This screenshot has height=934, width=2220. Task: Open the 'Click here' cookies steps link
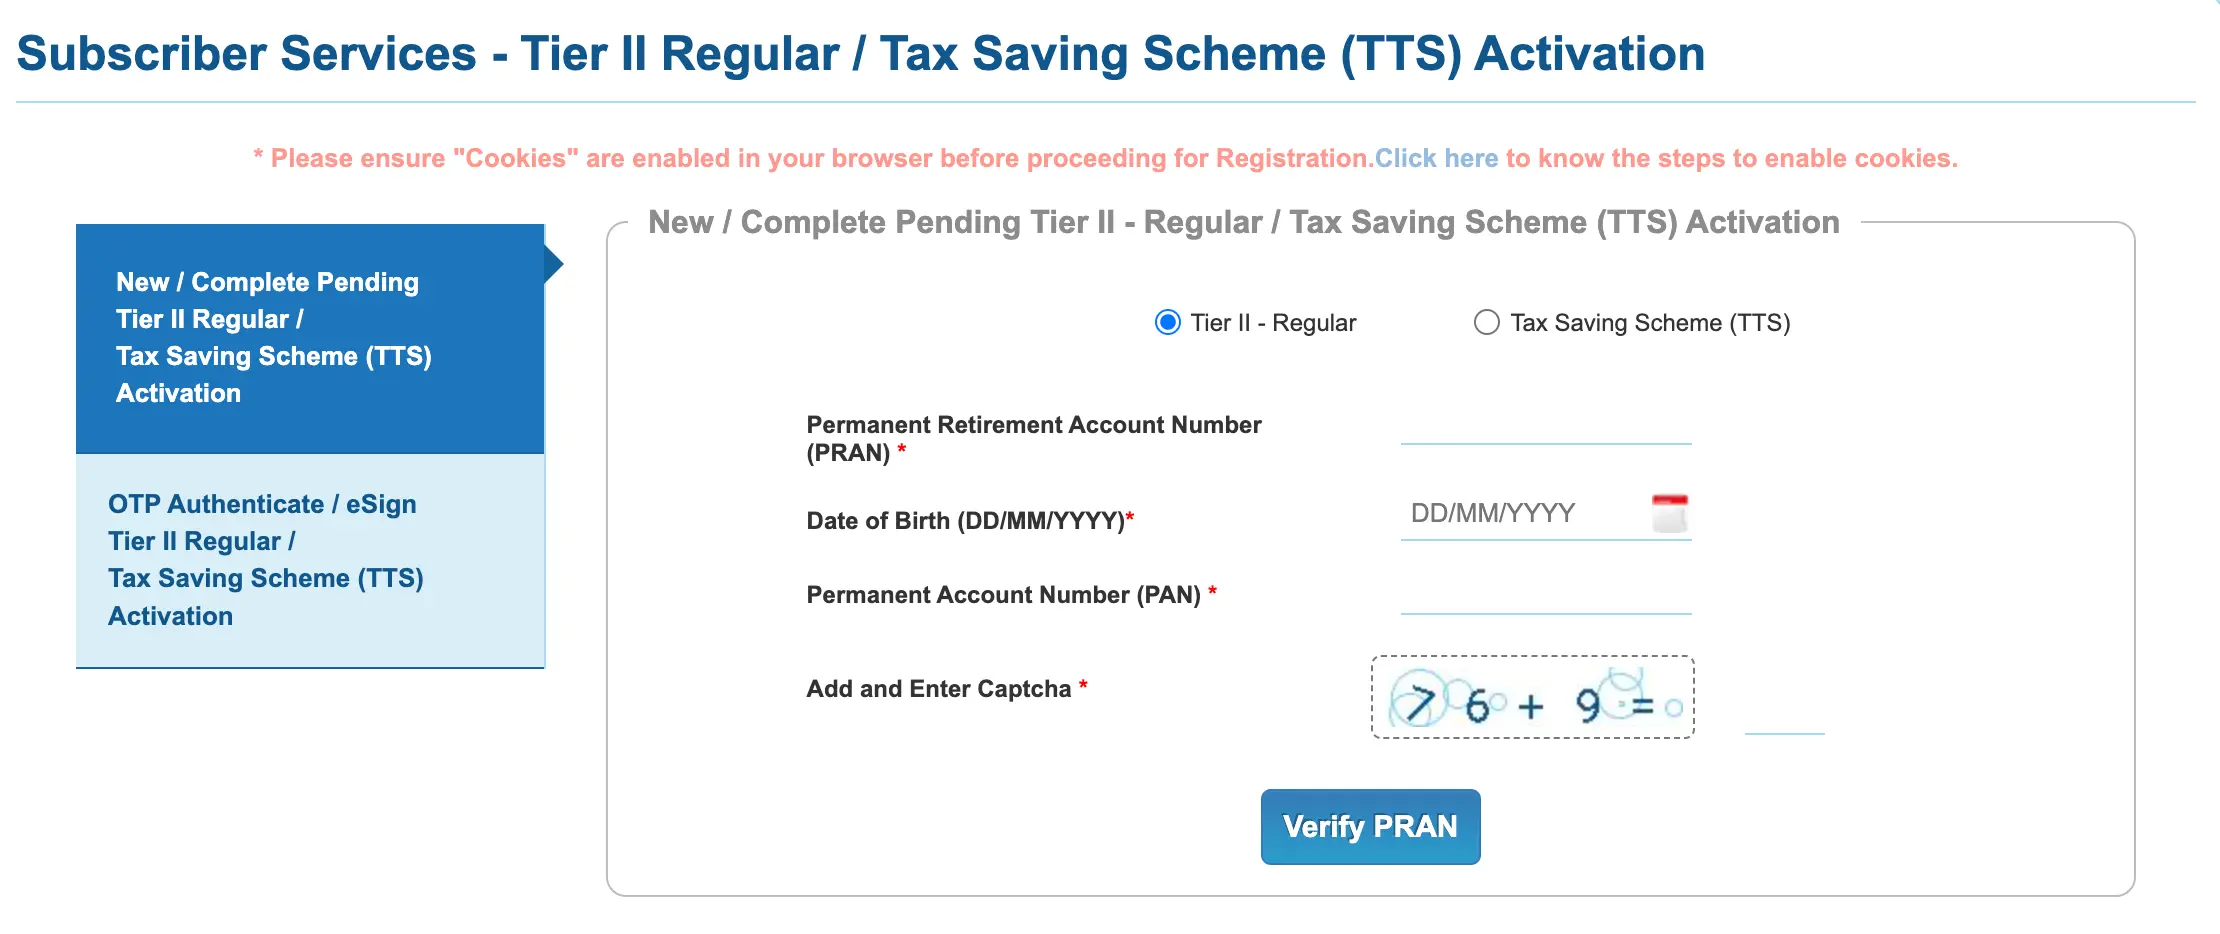point(1436,157)
